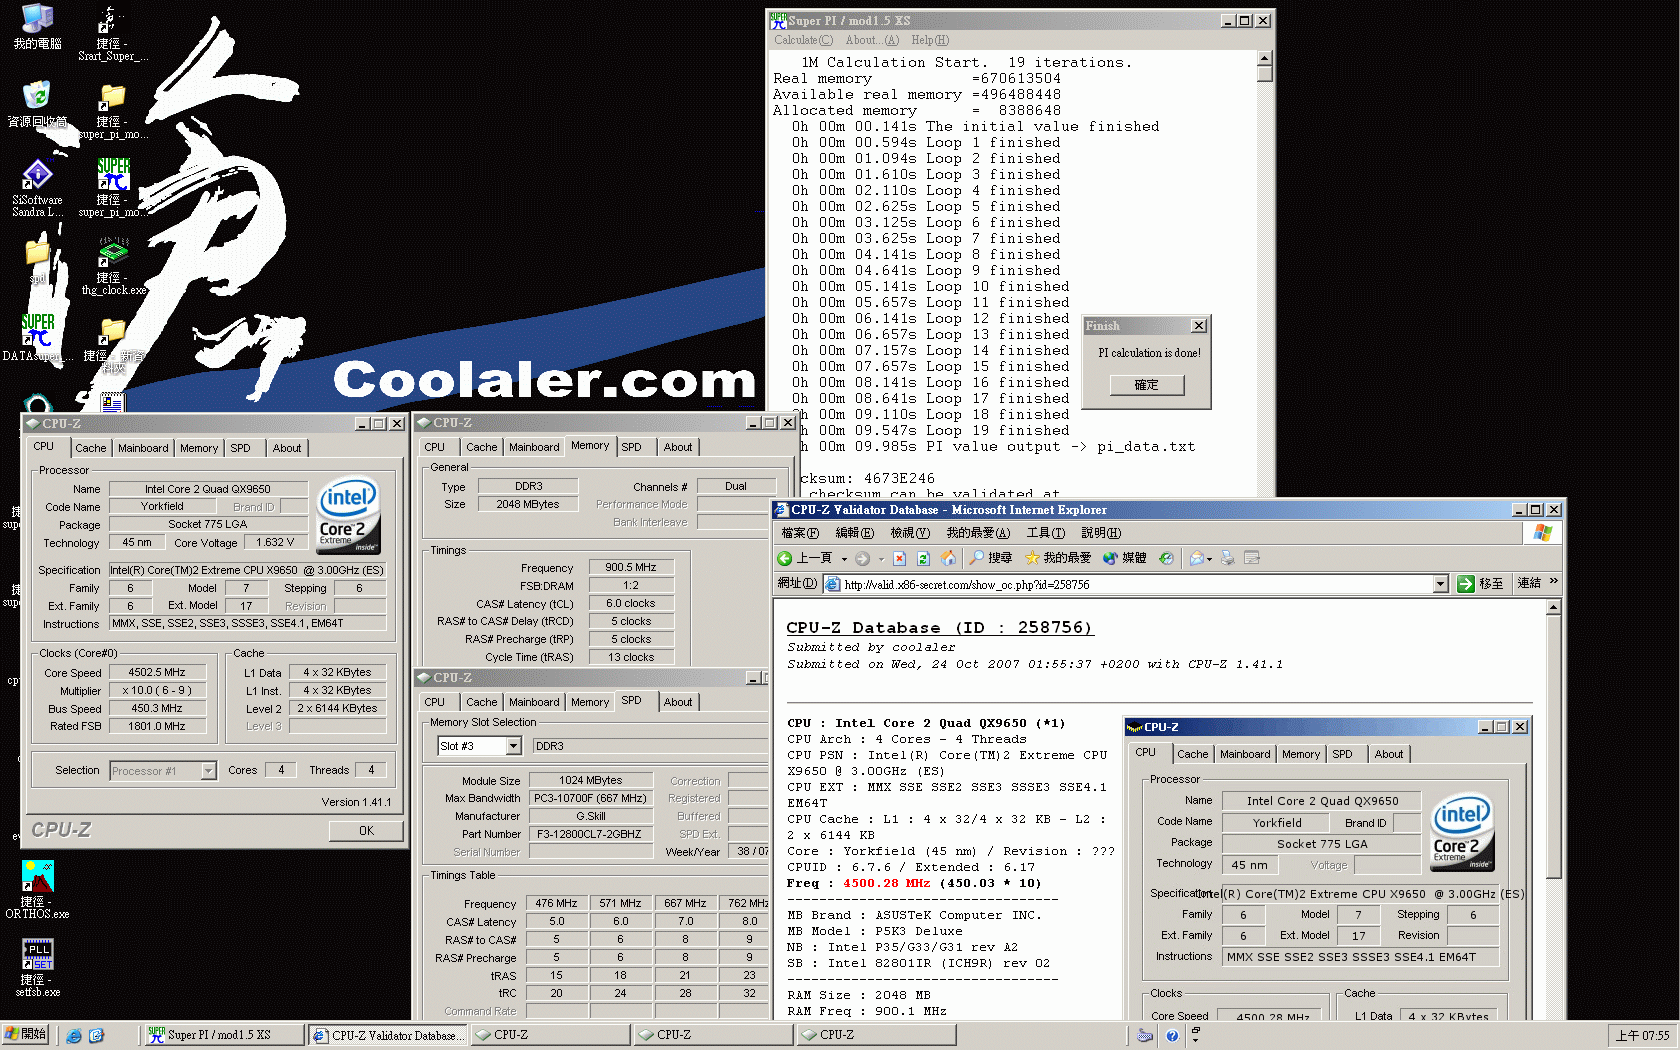
Task: Click the IE History icon
Action: click(x=1166, y=558)
